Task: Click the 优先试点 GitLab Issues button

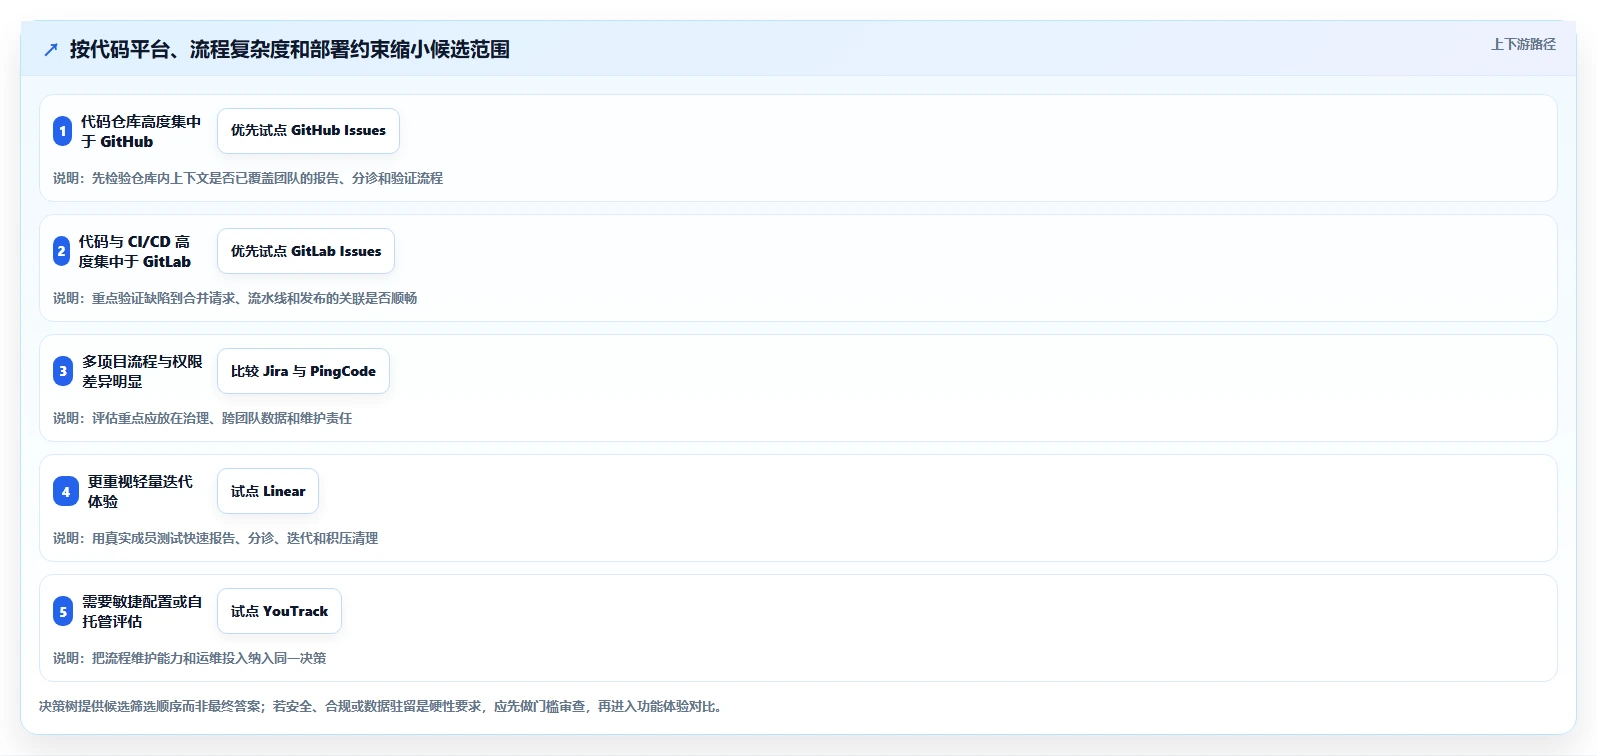Action: (x=306, y=251)
